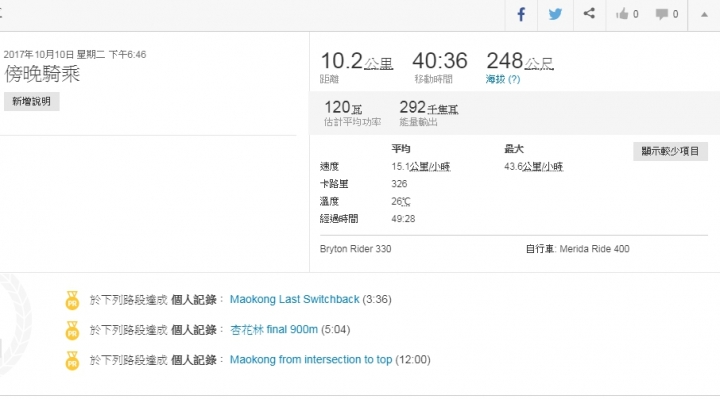Click the 新增說明 button
The width and height of the screenshot is (720, 399).
tap(32, 101)
